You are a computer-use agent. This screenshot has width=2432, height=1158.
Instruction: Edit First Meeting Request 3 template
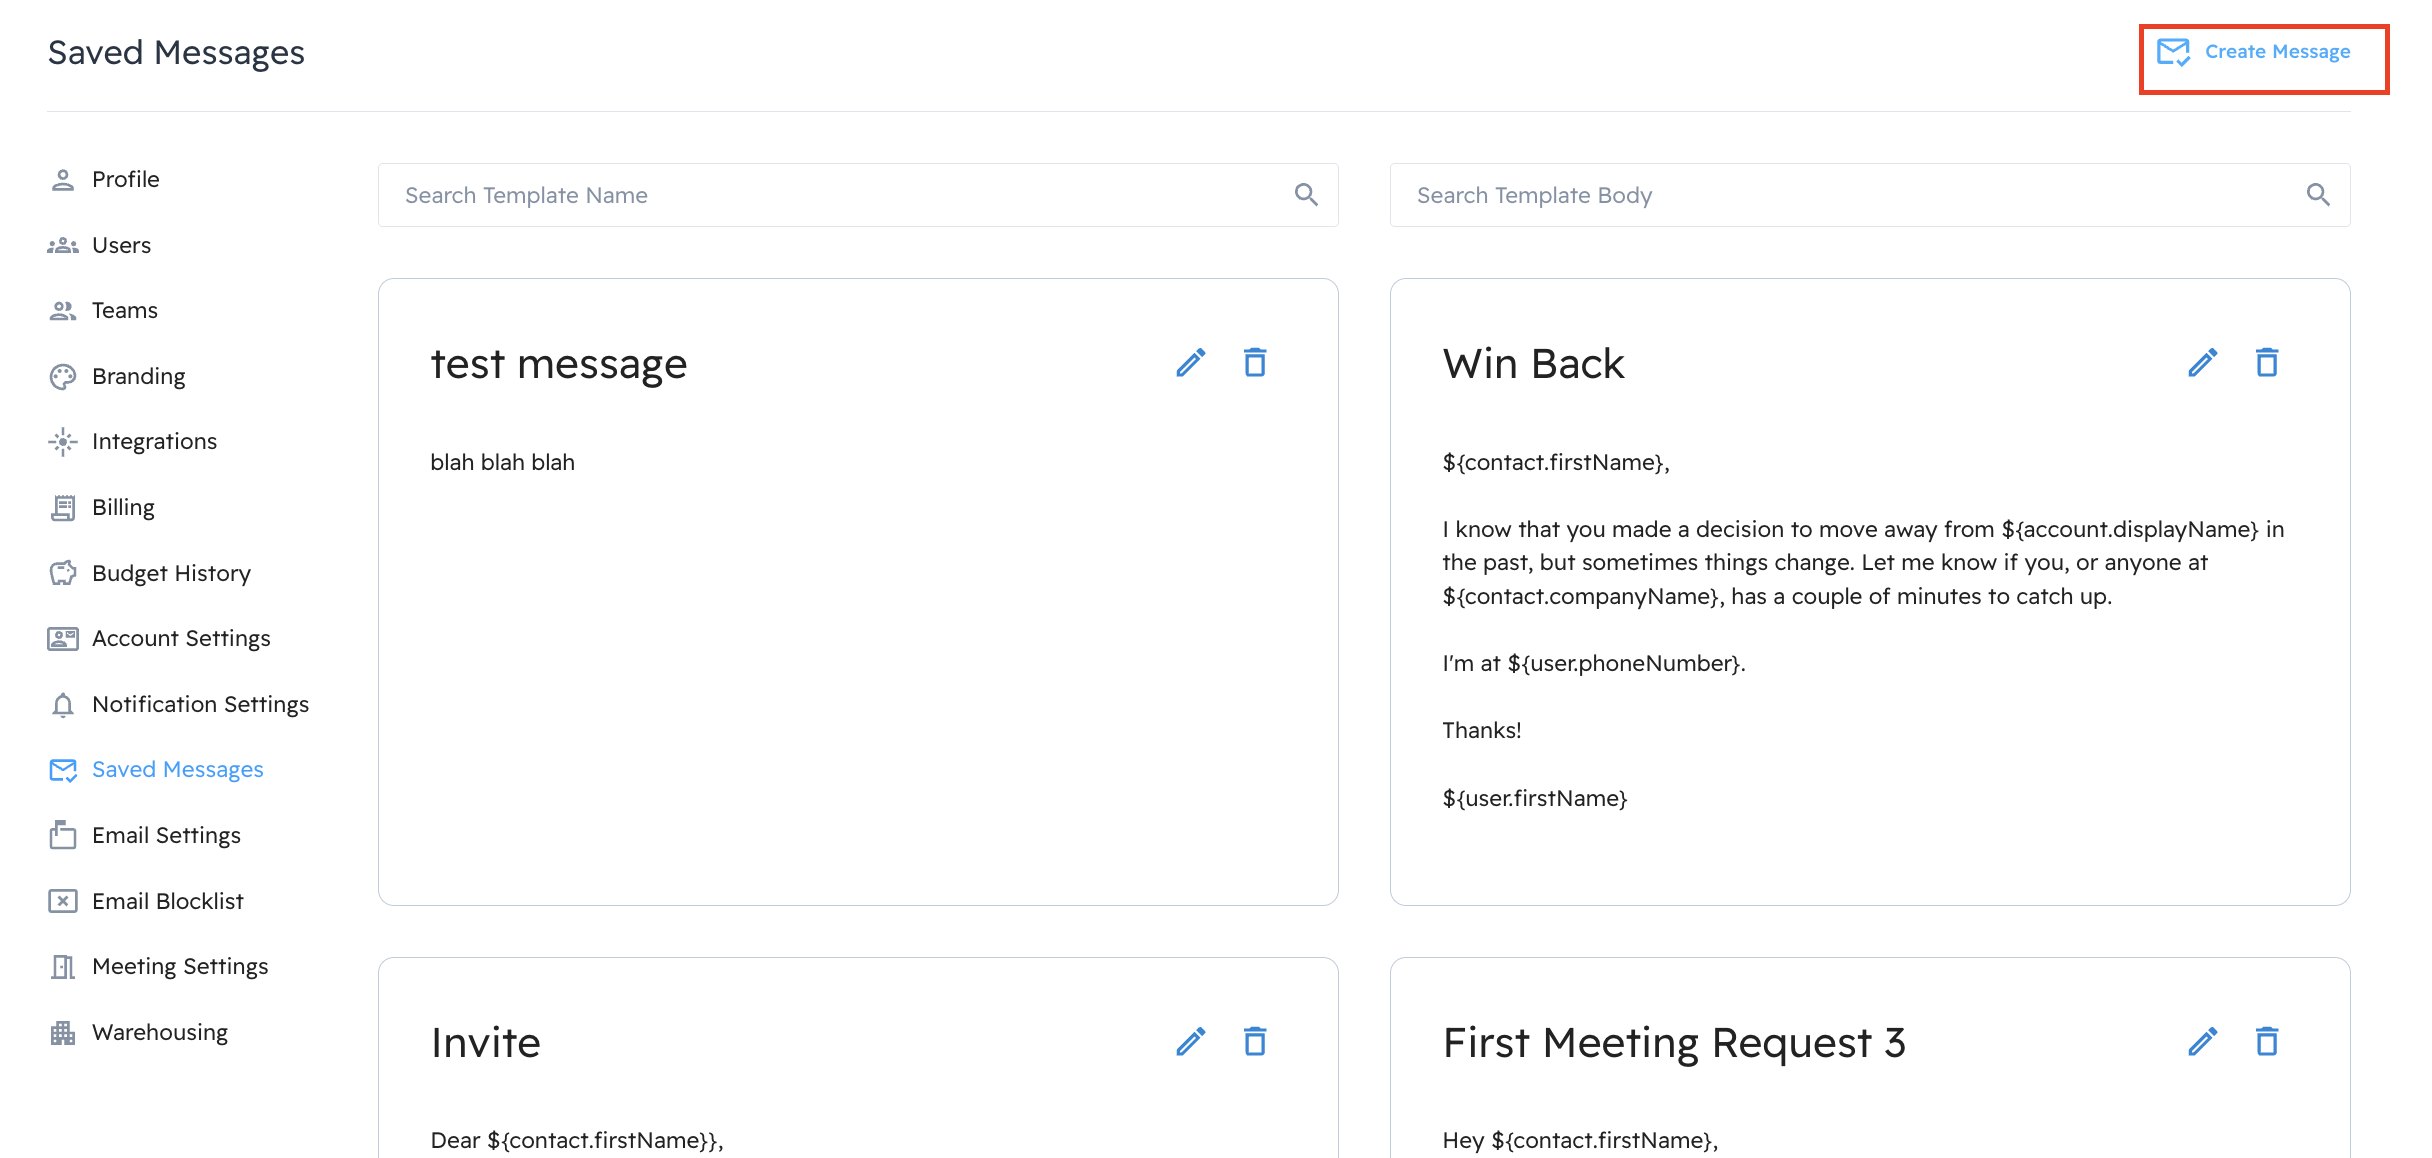[2203, 1042]
